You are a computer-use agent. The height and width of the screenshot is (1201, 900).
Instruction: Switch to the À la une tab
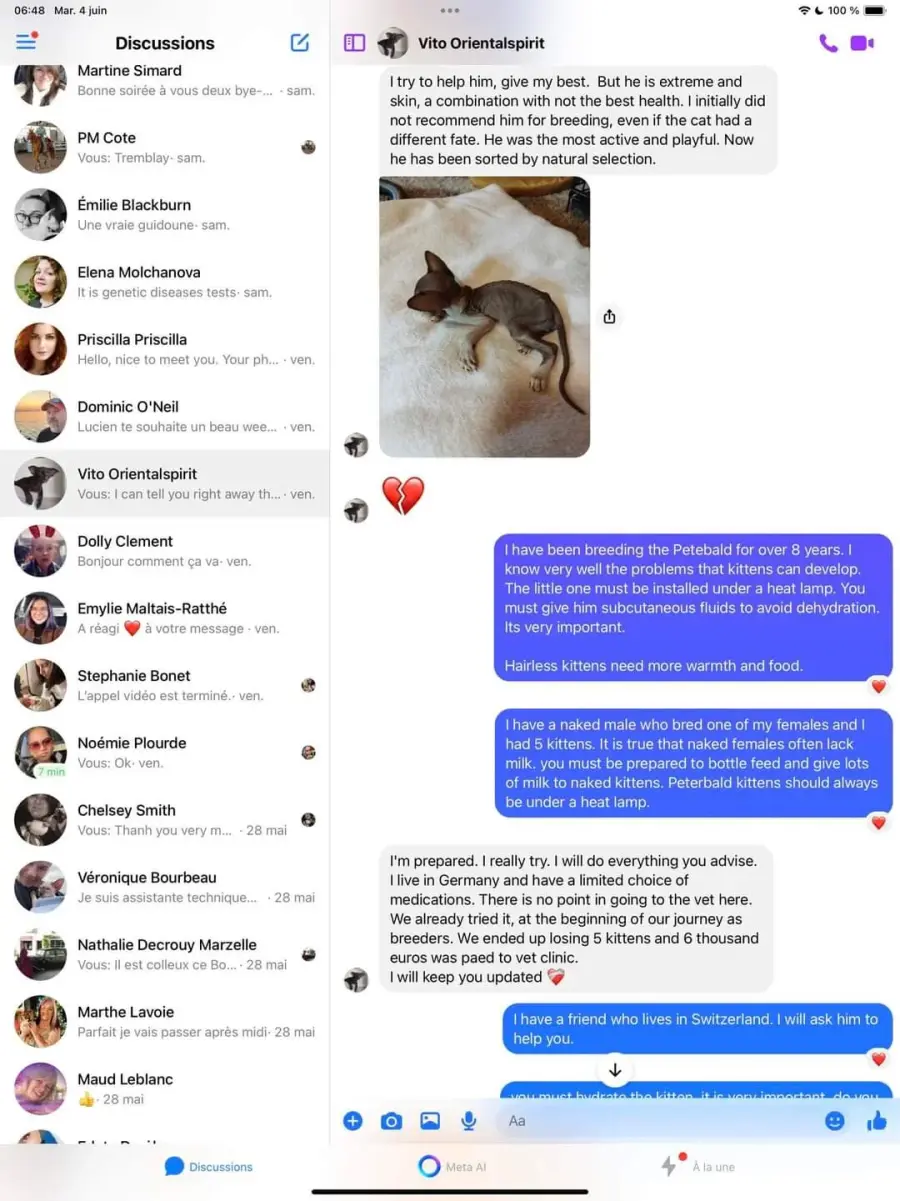(x=699, y=1166)
